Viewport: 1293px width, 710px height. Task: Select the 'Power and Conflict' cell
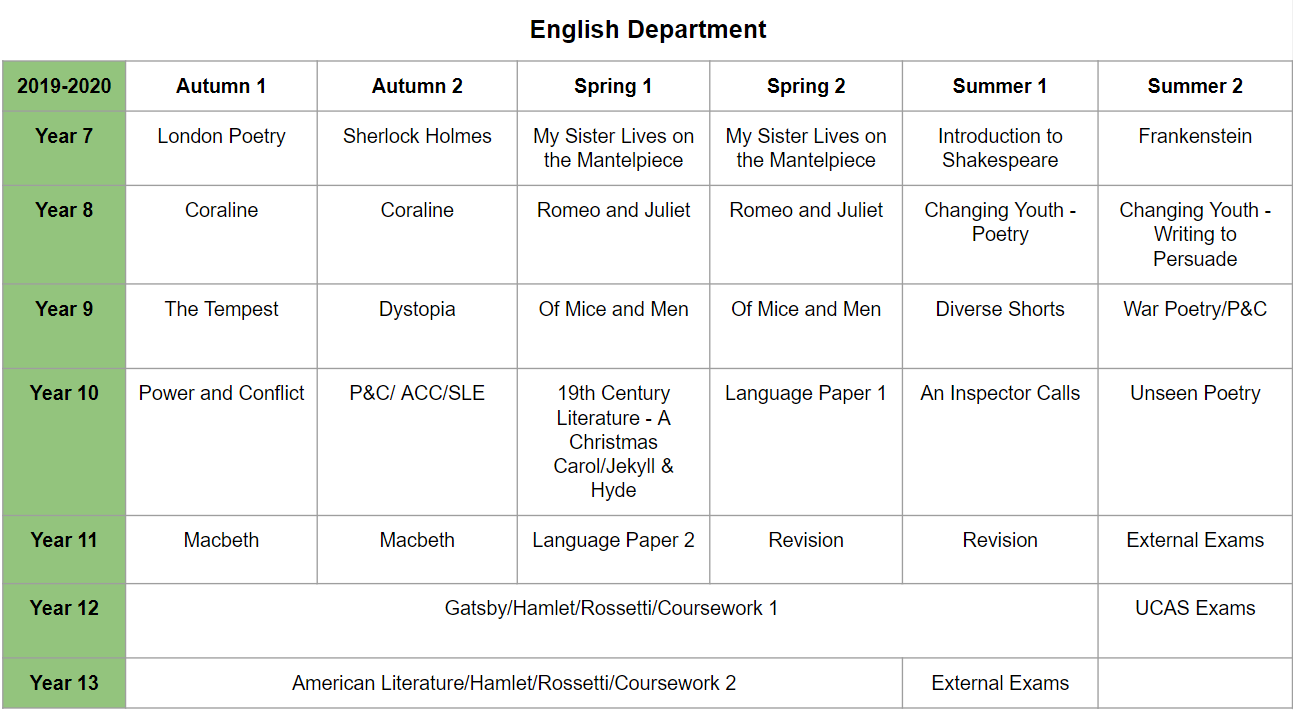pyautogui.click(x=221, y=442)
